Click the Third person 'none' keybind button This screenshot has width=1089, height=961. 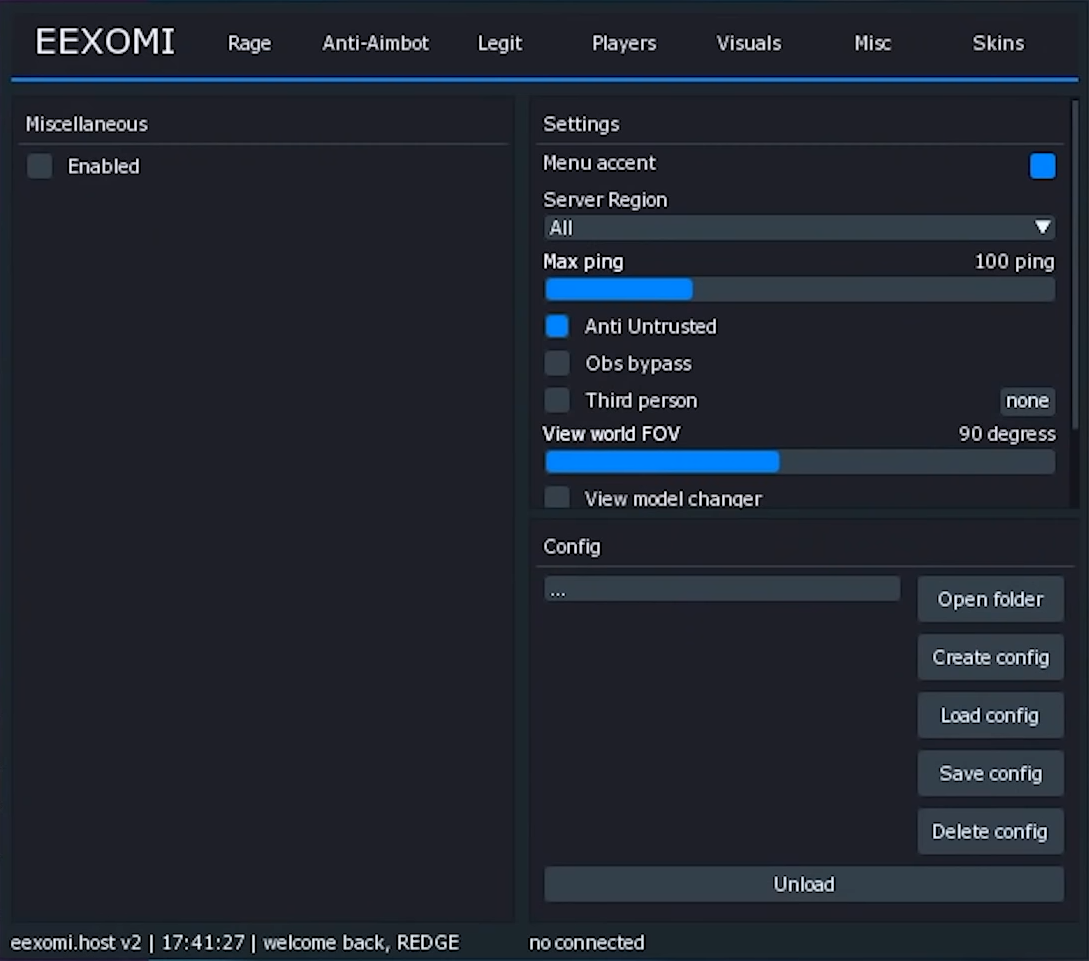1027,401
